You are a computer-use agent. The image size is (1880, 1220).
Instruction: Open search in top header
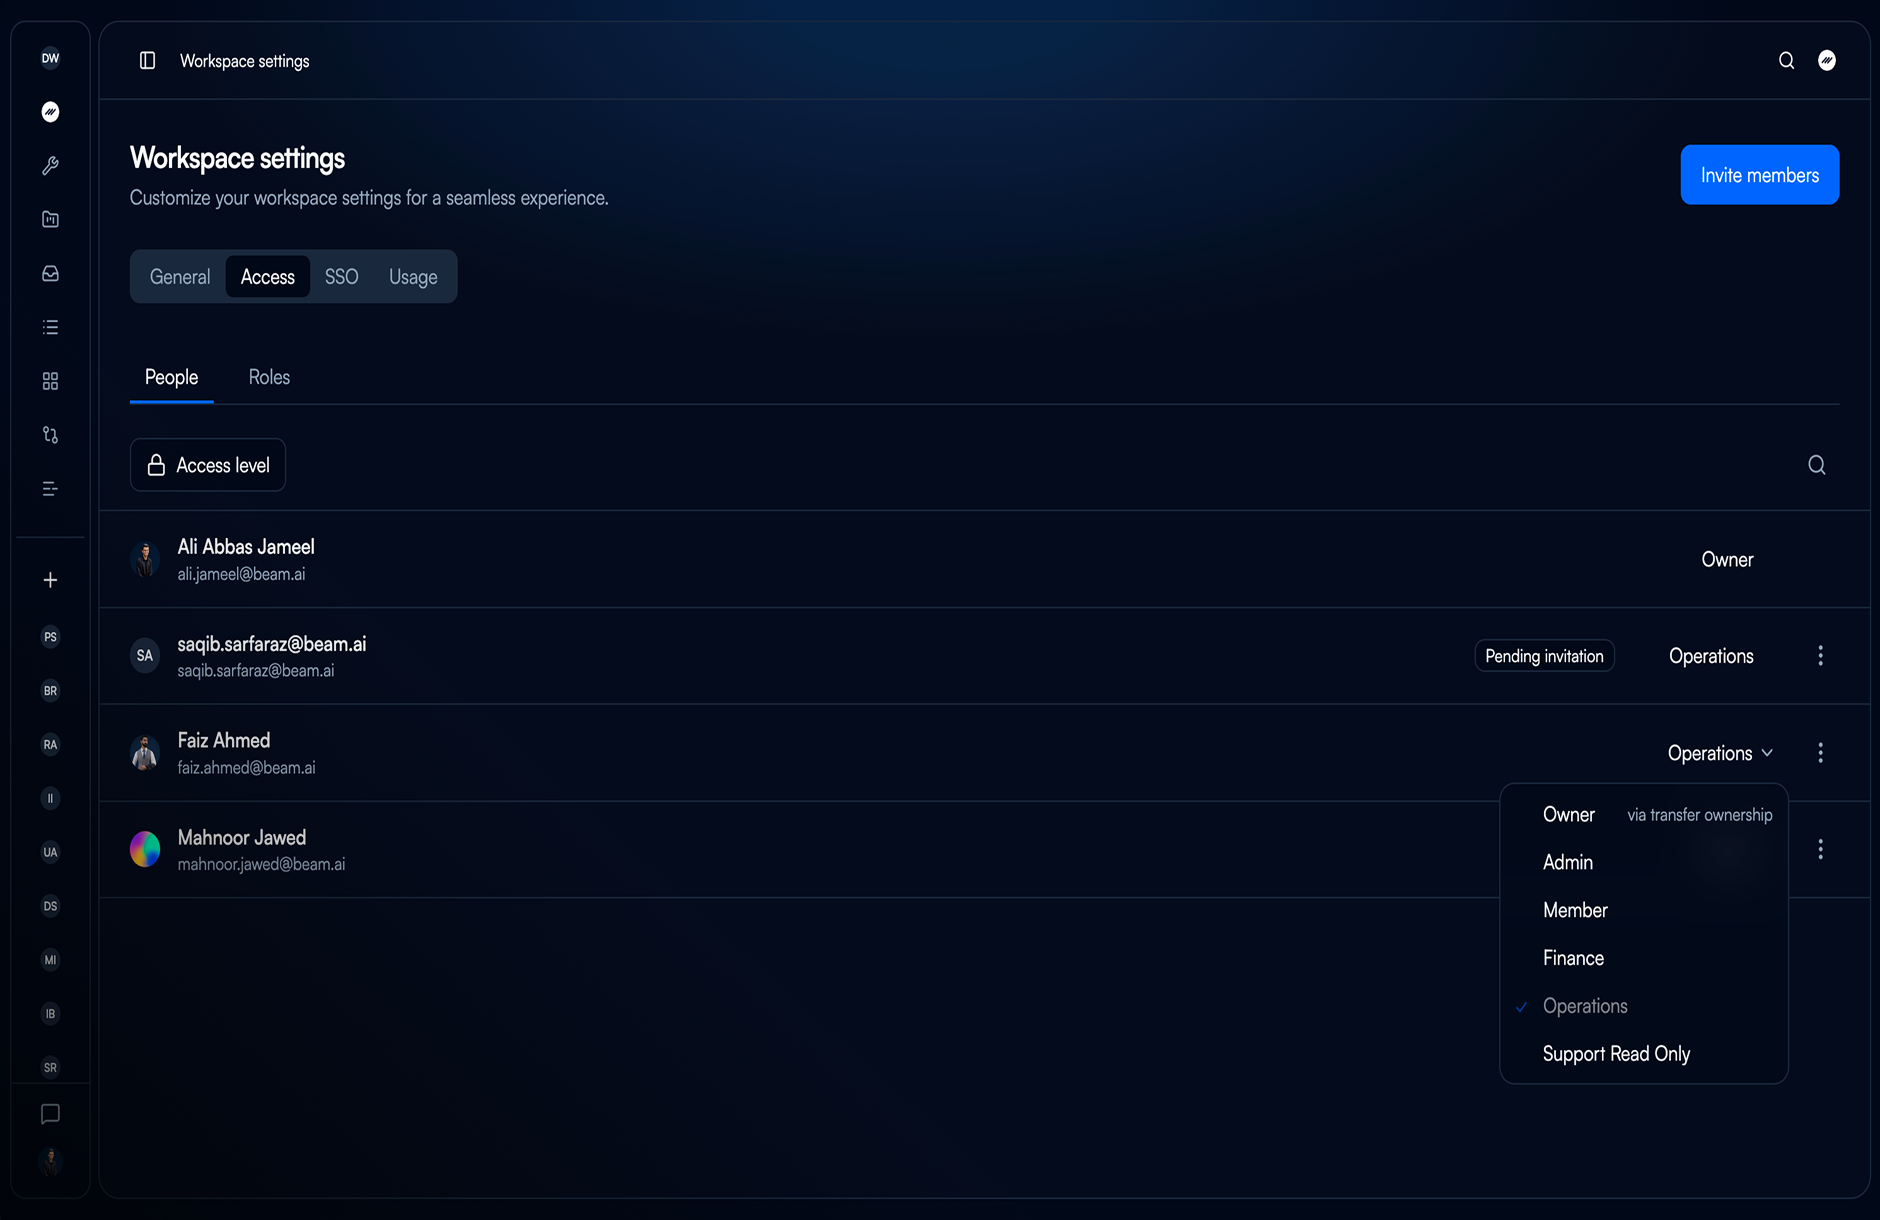1786,61
